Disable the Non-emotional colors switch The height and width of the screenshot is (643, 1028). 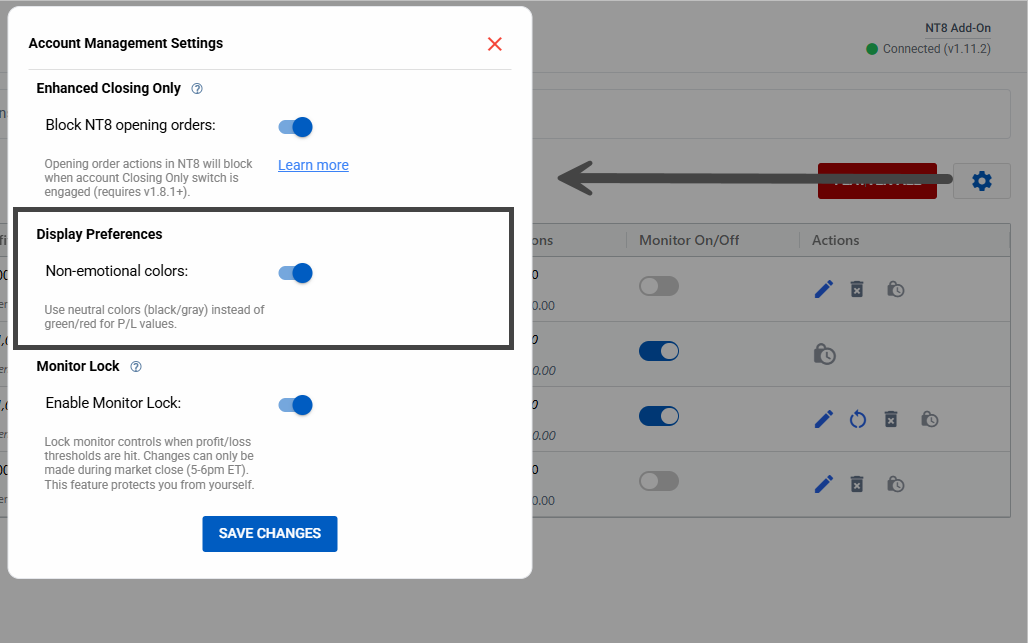point(296,273)
